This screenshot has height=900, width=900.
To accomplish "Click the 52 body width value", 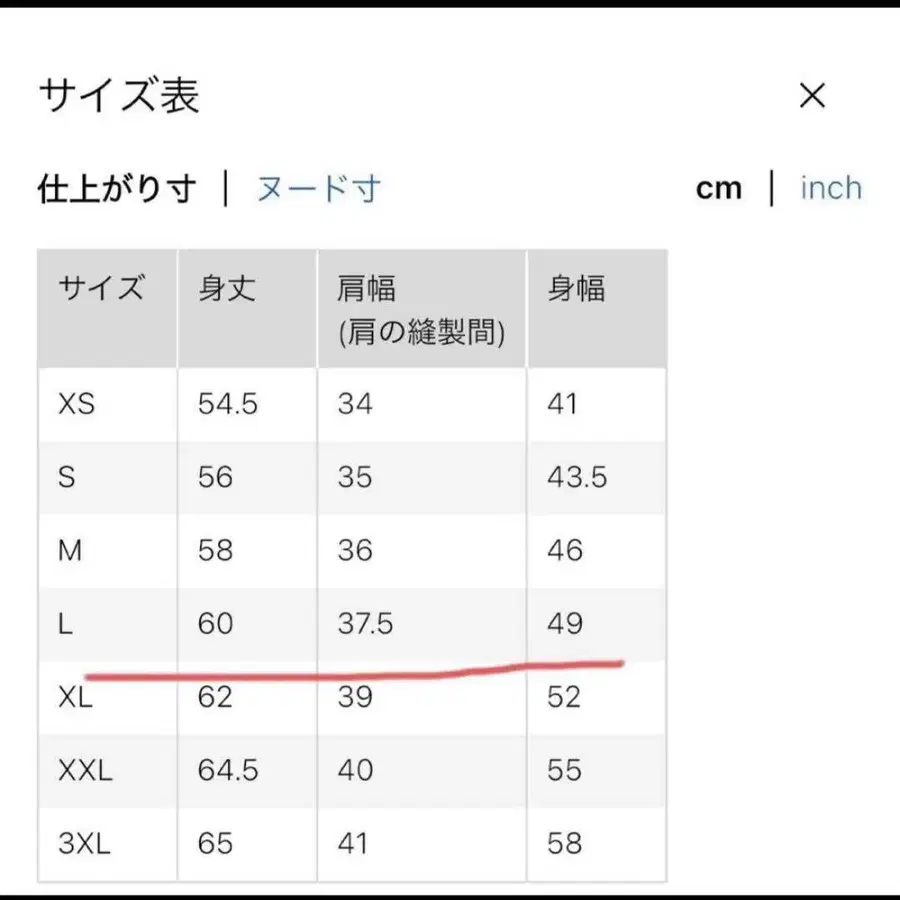I will click(564, 697).
